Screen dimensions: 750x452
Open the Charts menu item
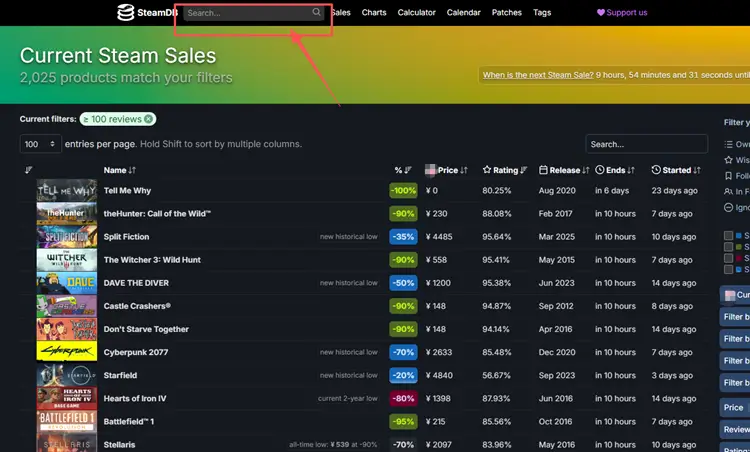point(374,12)
